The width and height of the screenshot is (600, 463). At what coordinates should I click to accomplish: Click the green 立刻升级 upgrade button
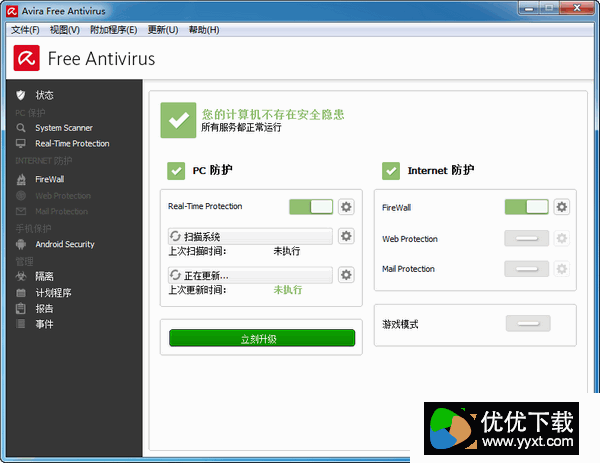pos(262,338)
